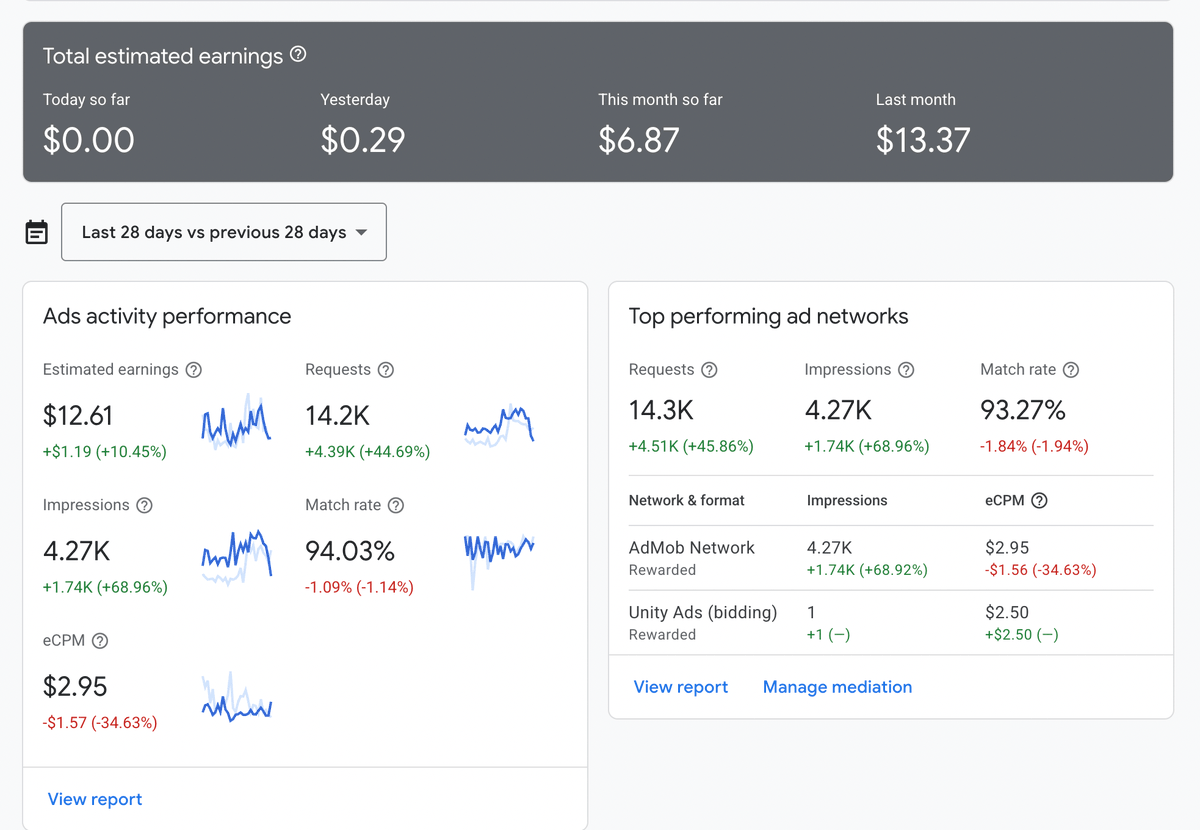Open View report link in Ads activity performance

point(95,799)
